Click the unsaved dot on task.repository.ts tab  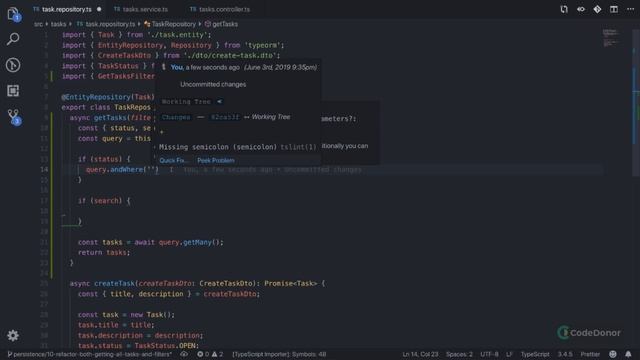(x=99, y=9)
